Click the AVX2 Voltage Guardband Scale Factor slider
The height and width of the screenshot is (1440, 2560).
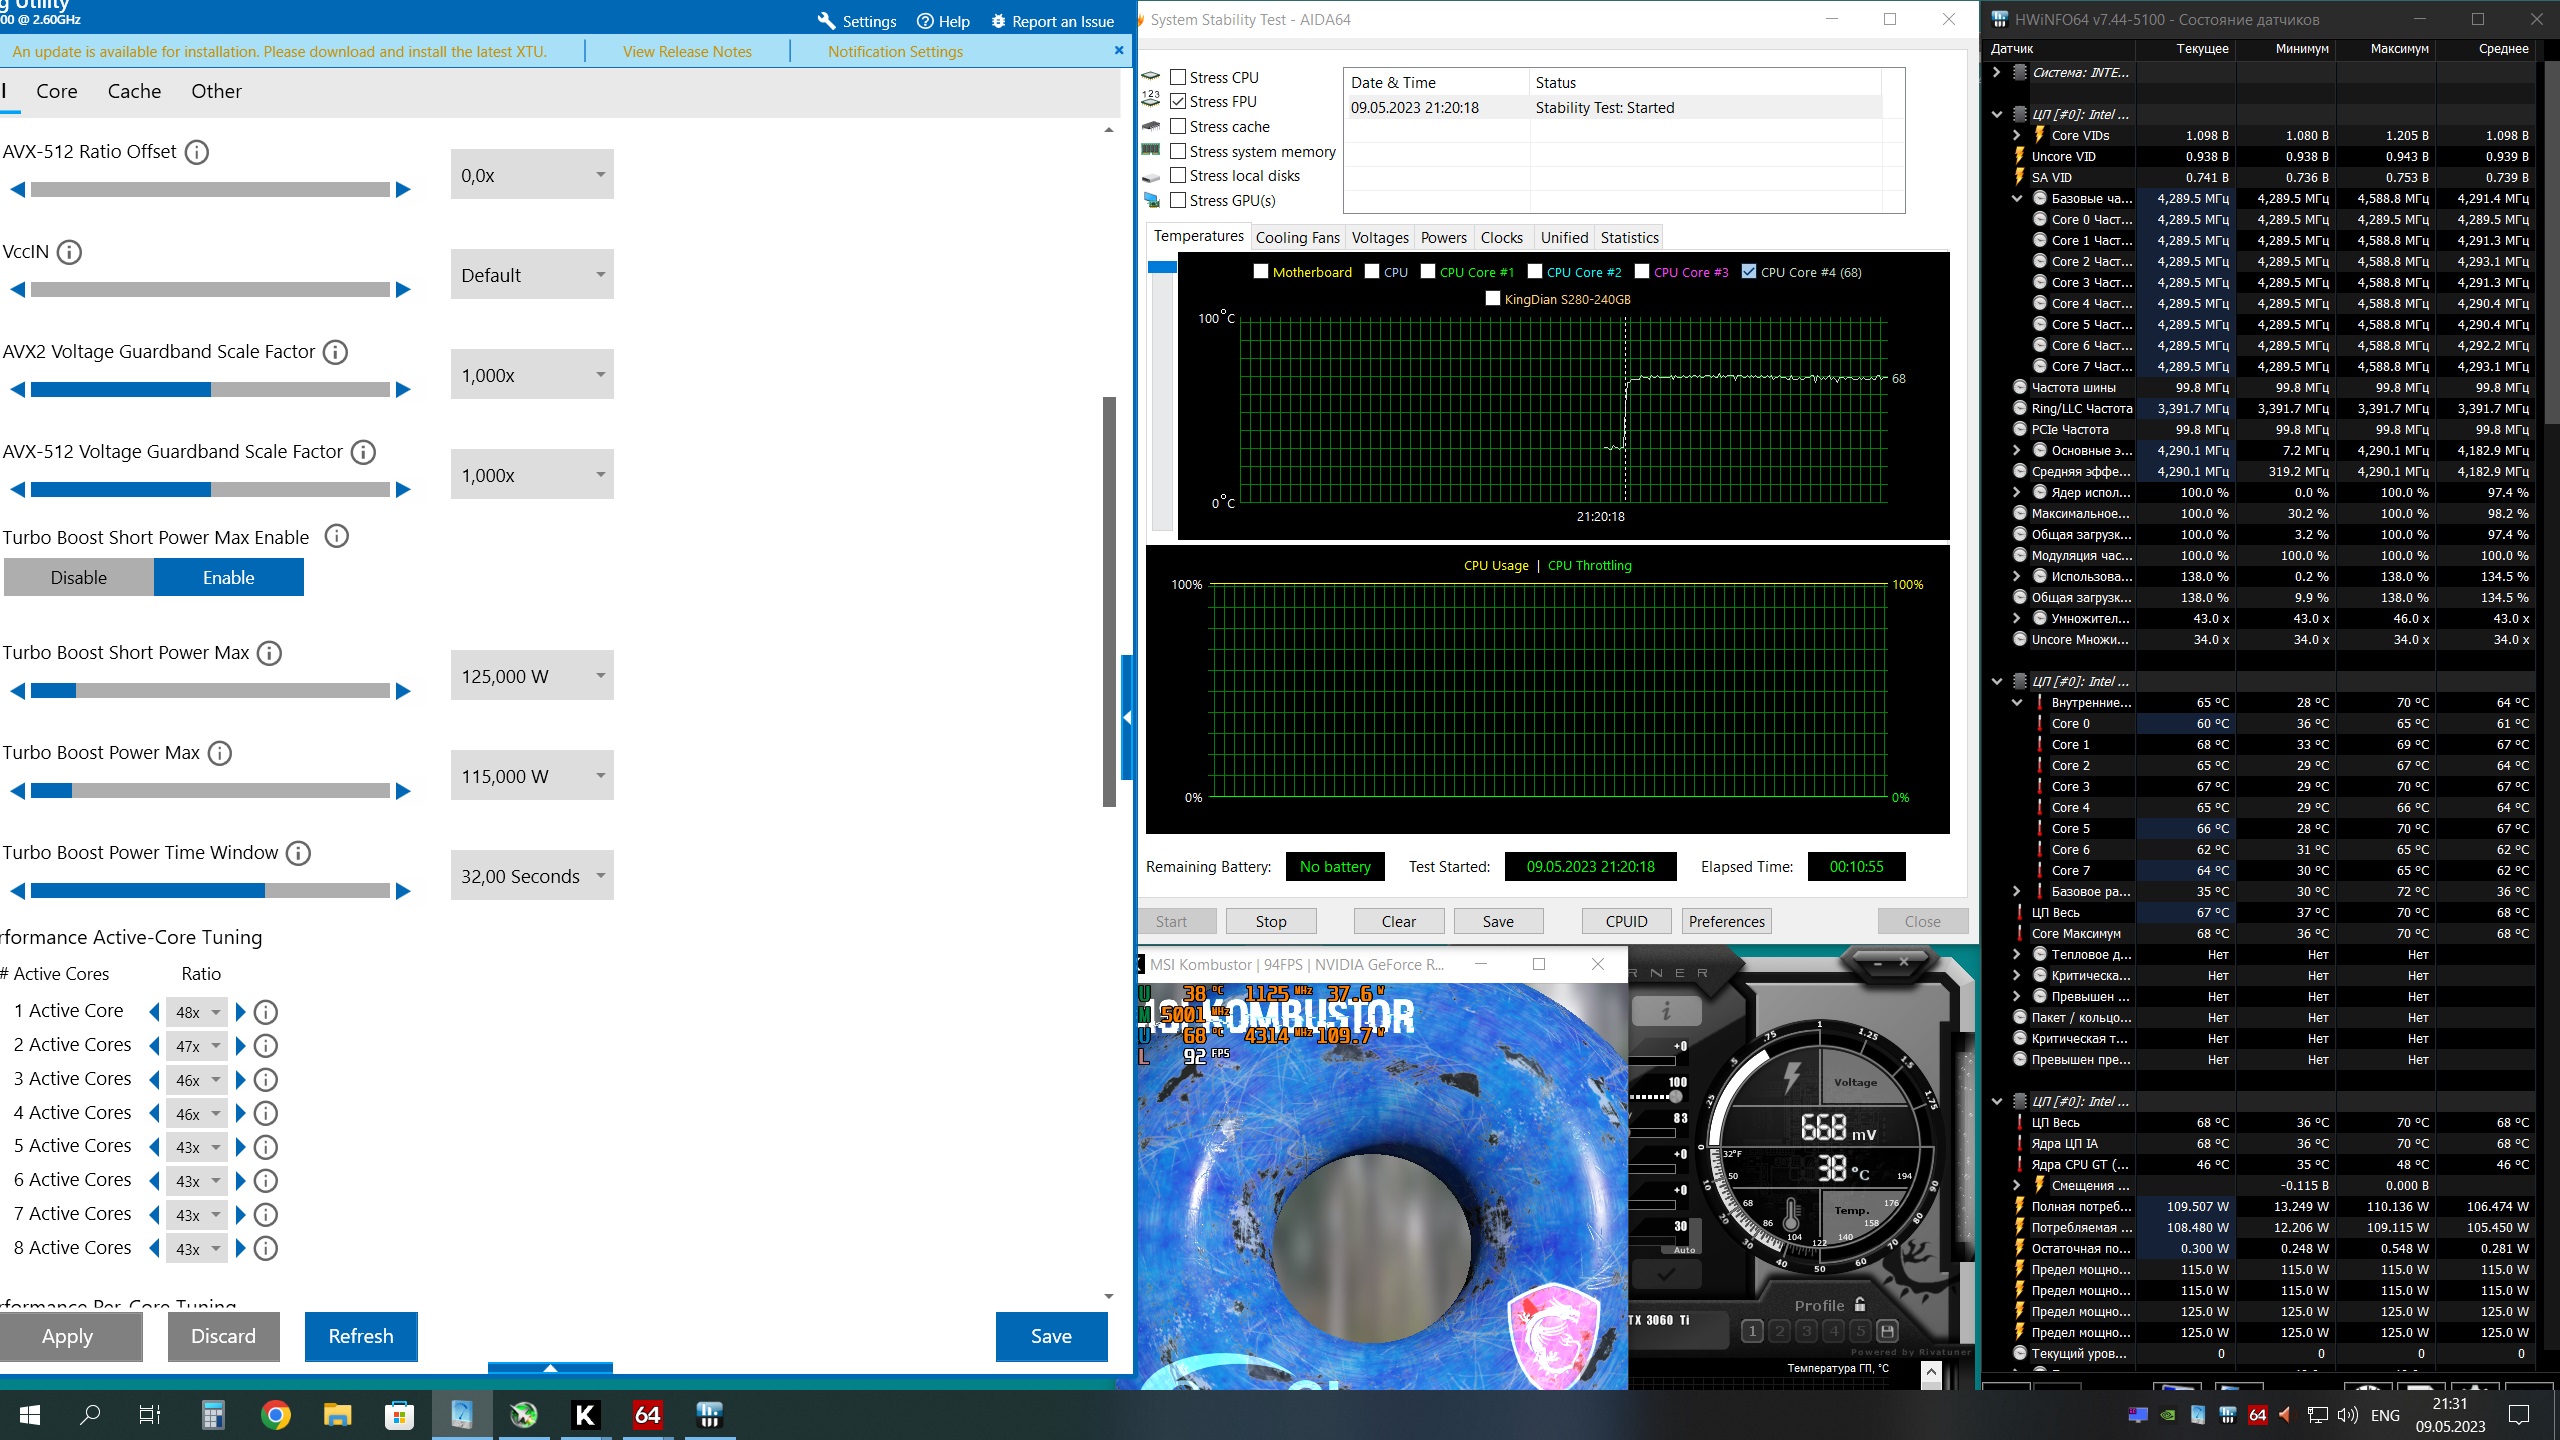click(x=210, y=390)
